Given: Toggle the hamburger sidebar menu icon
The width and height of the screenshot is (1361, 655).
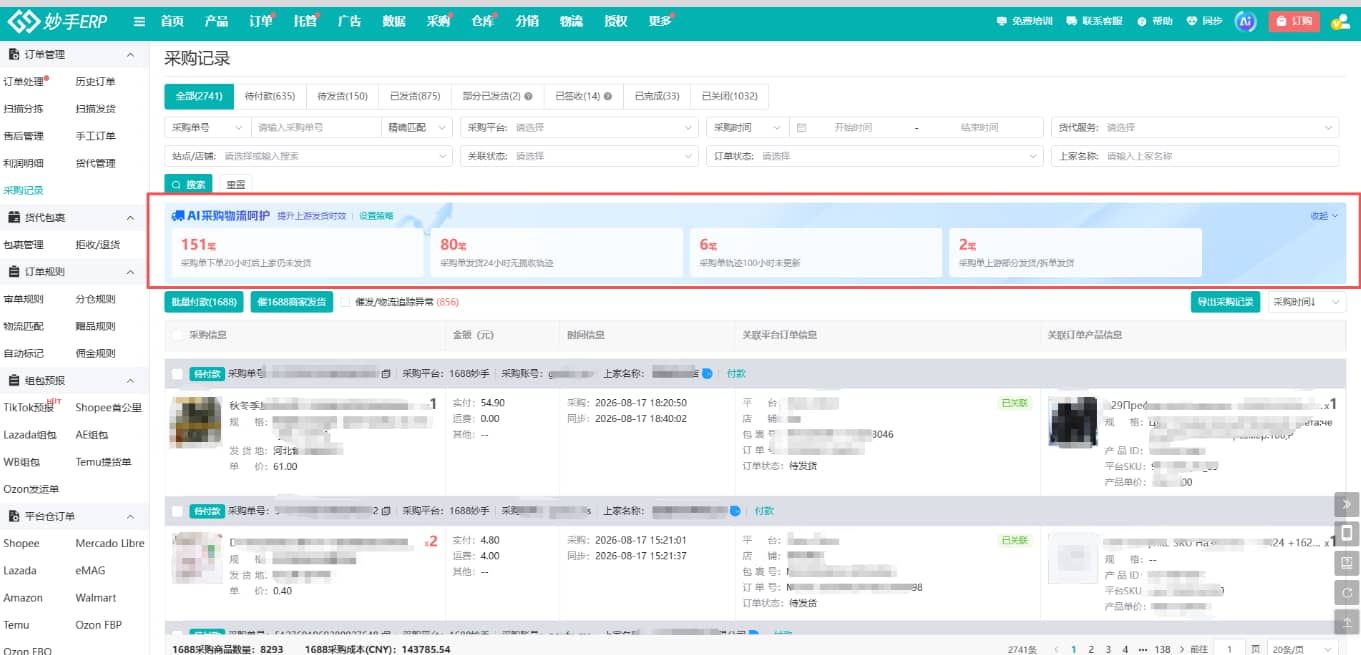Looking at the screenshot, I should coord(139,21).
